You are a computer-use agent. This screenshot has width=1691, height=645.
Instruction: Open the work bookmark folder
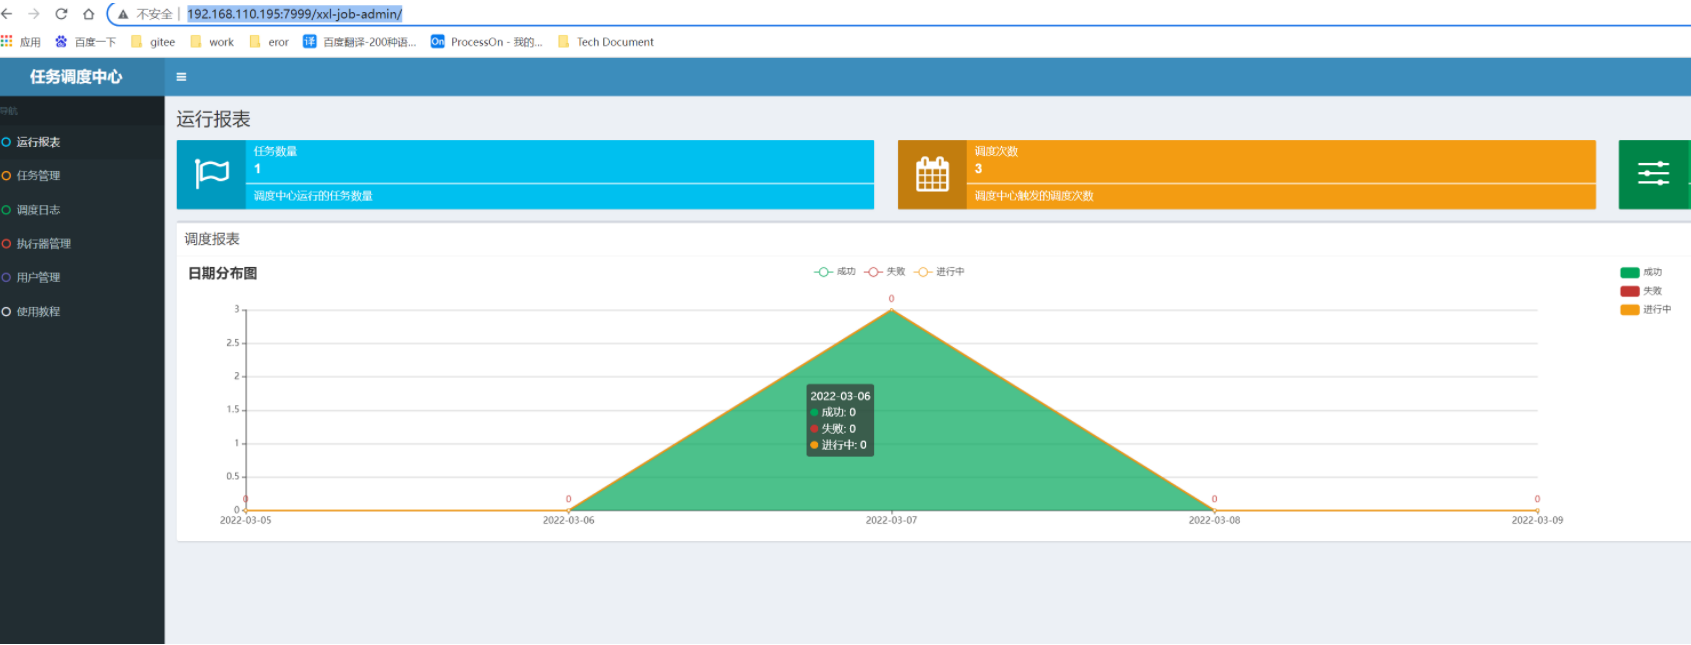212,42
